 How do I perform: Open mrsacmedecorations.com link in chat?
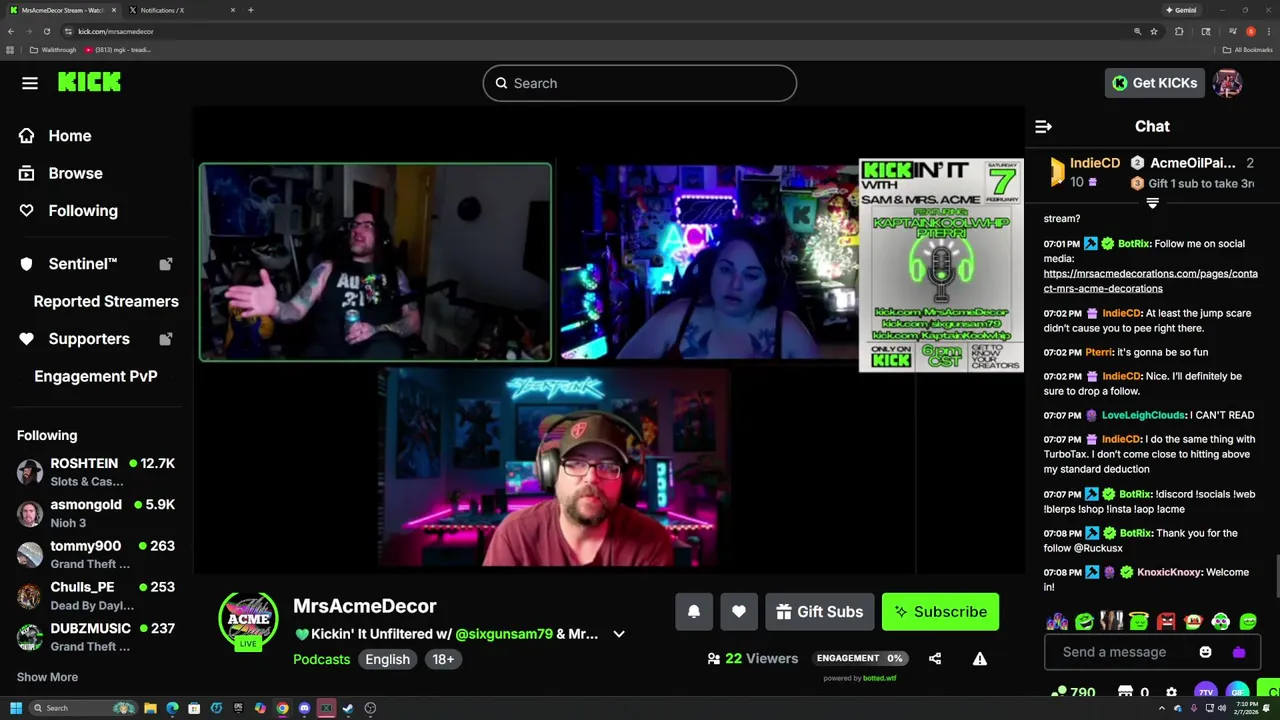click(1150, 281)
